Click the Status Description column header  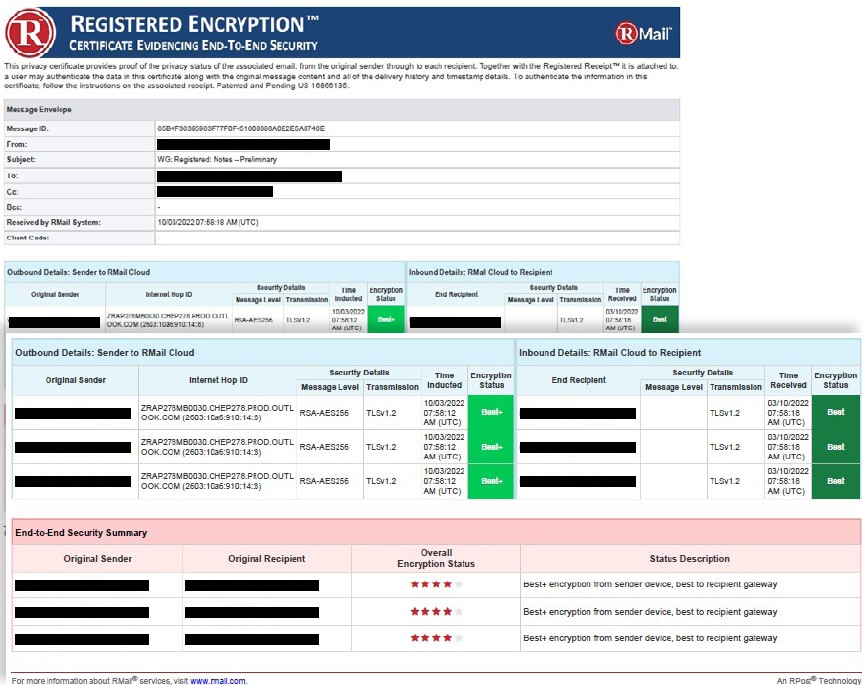pos(689,559)
